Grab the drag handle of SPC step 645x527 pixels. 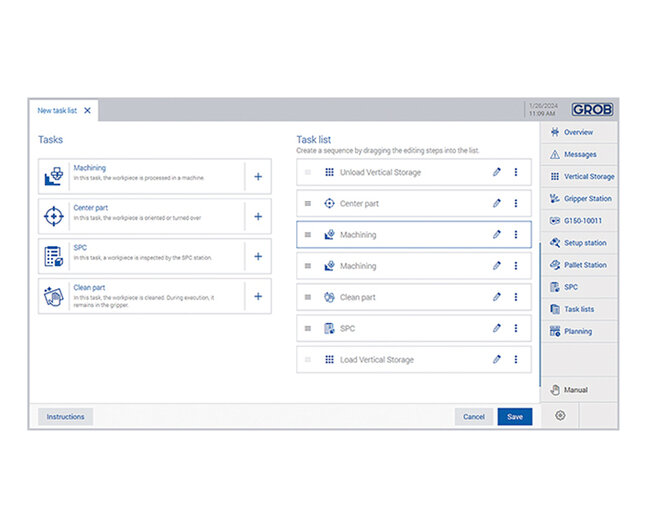pos(308,329)
